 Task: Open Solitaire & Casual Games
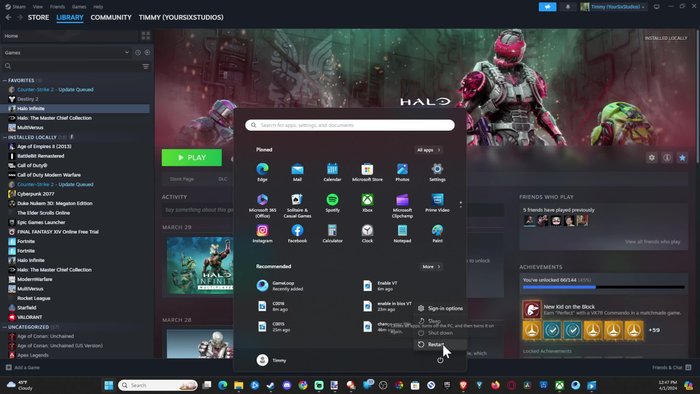pos(297,206)
